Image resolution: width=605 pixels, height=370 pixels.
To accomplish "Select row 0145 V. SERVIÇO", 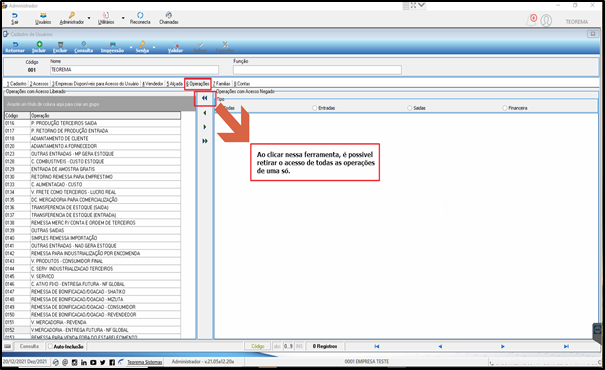I will tap(92, 276).
